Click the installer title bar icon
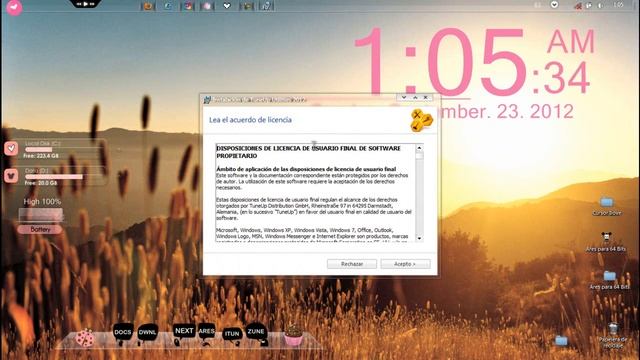The height and width of the screenshot is (360, 640). [207, 99]
